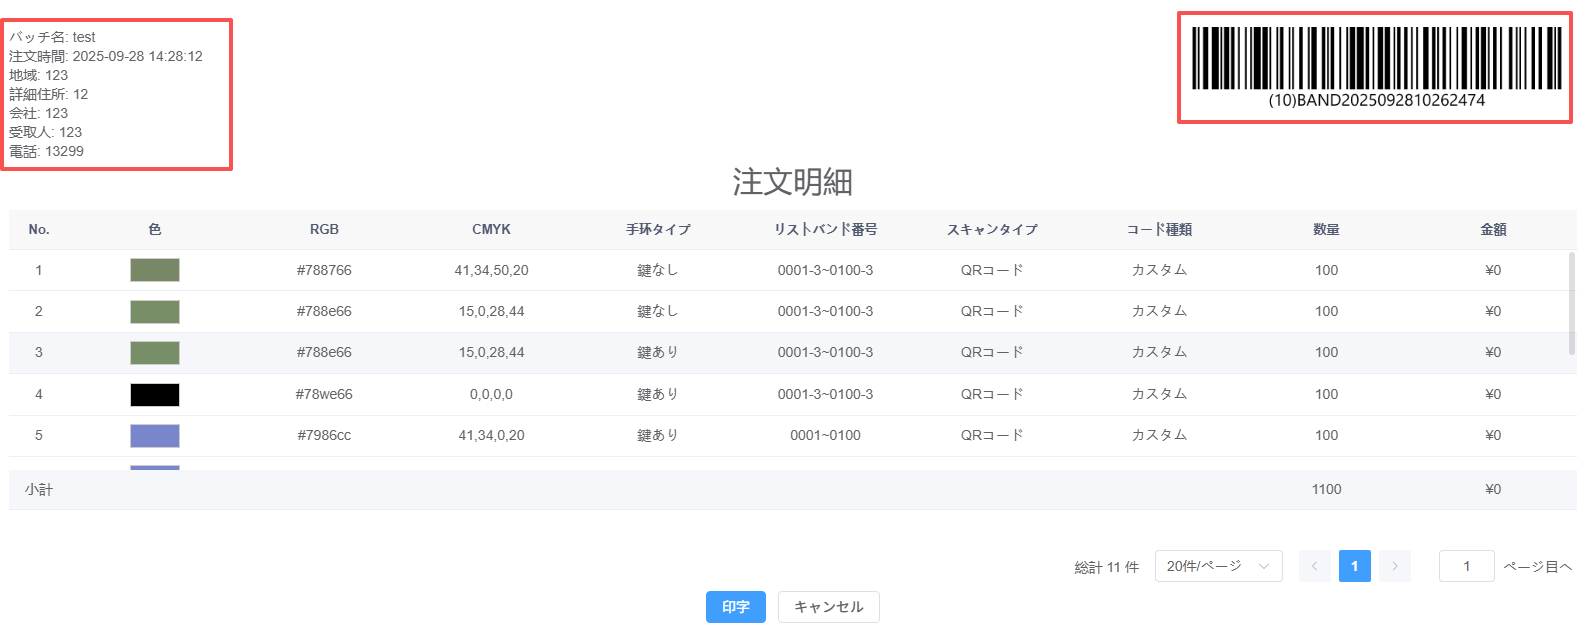Click the キャンセル cancel button
The width and height of the screenshot is (1580, 640).
click(828, 607)
